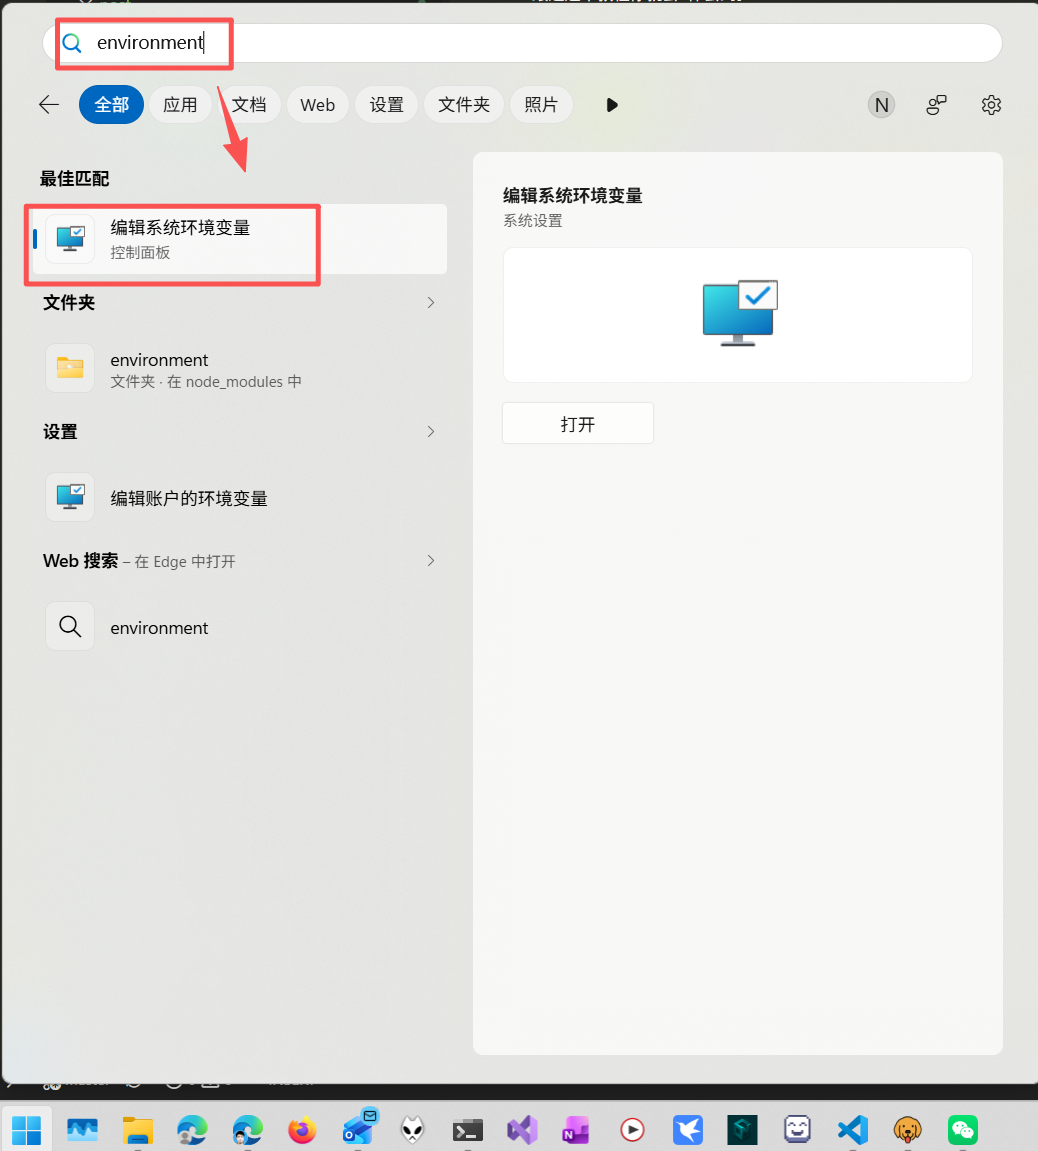Click the blue bird taskbar icon
The width and height of the screenshot is (1038, 1151).
point(687,1130)
